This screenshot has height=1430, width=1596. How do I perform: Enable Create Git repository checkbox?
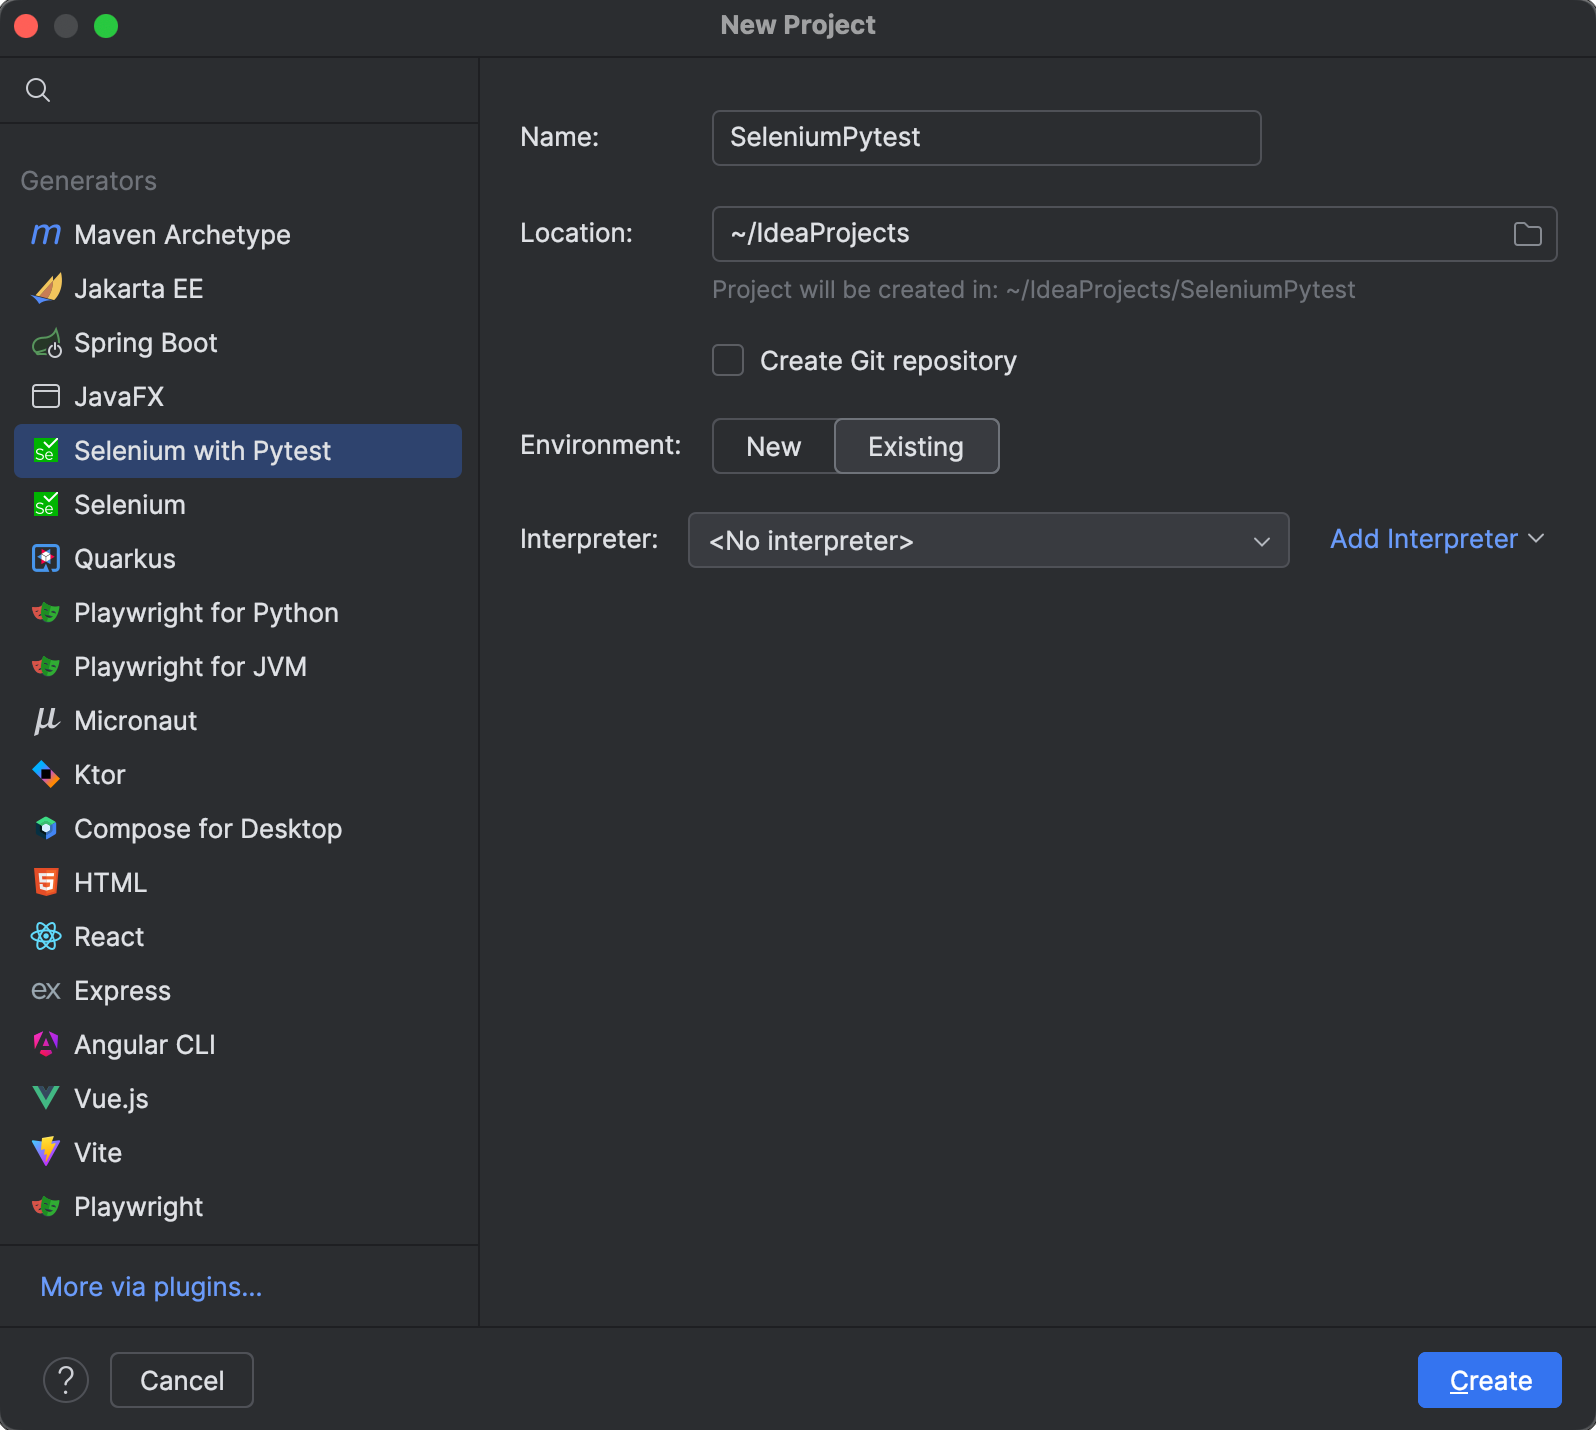(x=728, y=360)
